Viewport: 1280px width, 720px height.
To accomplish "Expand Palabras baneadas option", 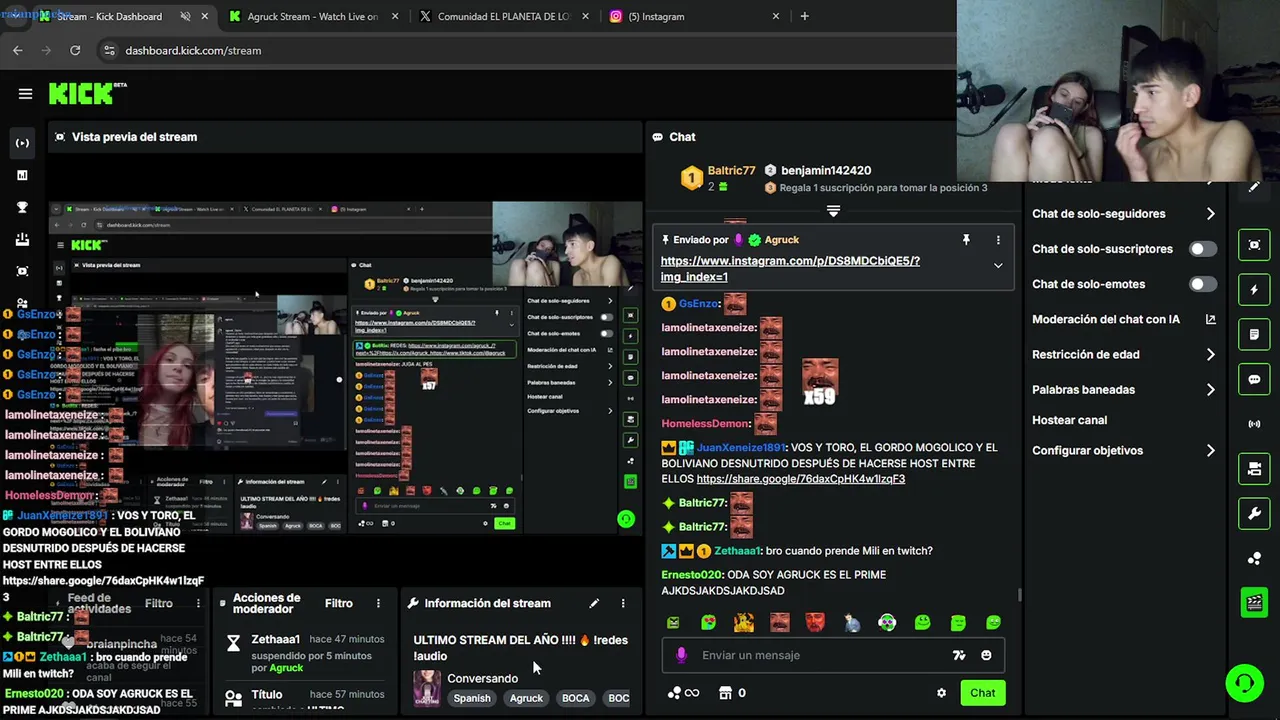I will click(x=1124, y=390).
